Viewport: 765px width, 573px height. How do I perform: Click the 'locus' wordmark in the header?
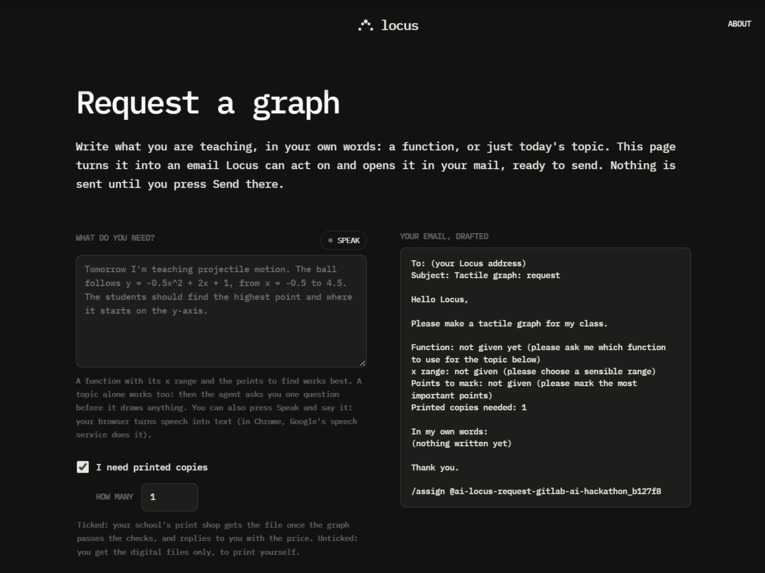click(400, 25)
